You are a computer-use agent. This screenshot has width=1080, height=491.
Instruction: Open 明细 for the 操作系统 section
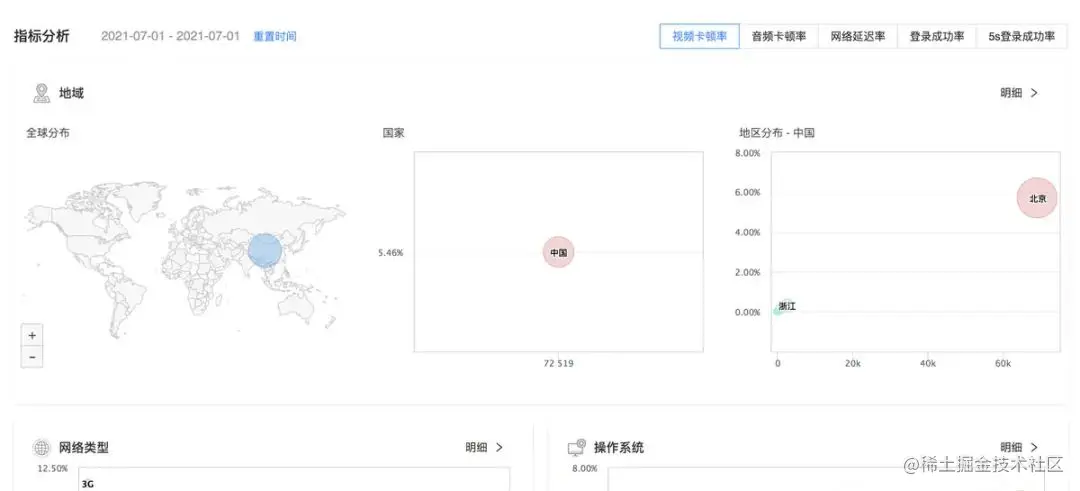[1011, 448]
